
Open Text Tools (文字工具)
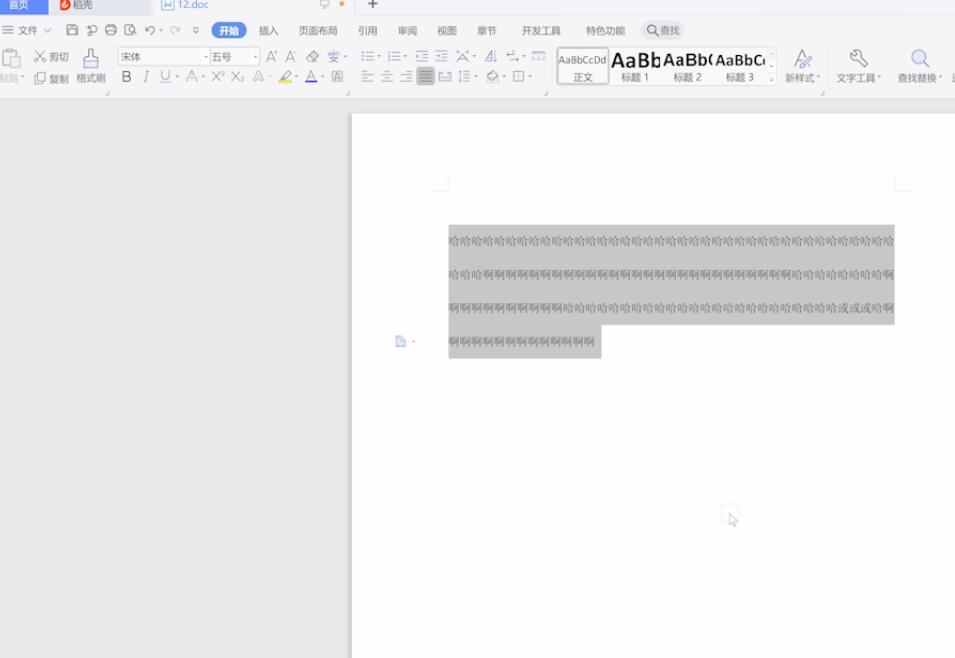coord(859,66)
